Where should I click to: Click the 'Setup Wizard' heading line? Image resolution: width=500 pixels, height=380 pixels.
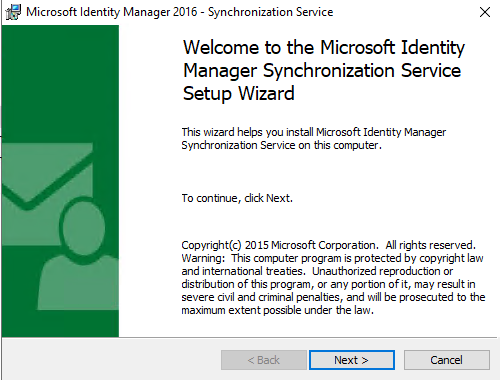tap(239, 93)
